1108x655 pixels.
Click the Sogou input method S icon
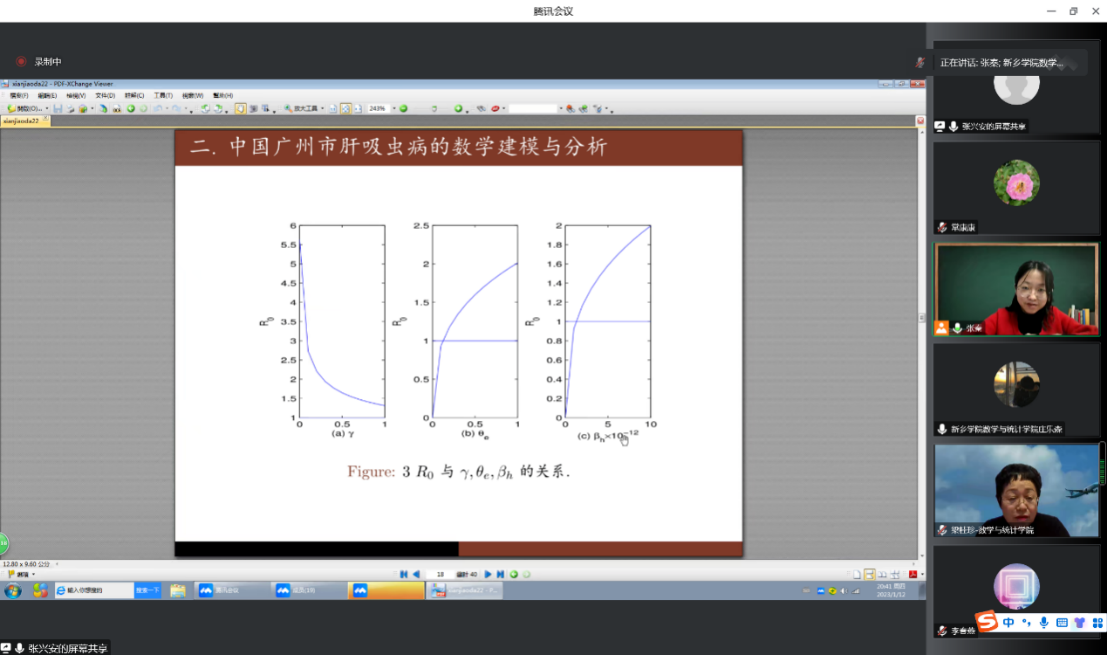pos(986,622)
